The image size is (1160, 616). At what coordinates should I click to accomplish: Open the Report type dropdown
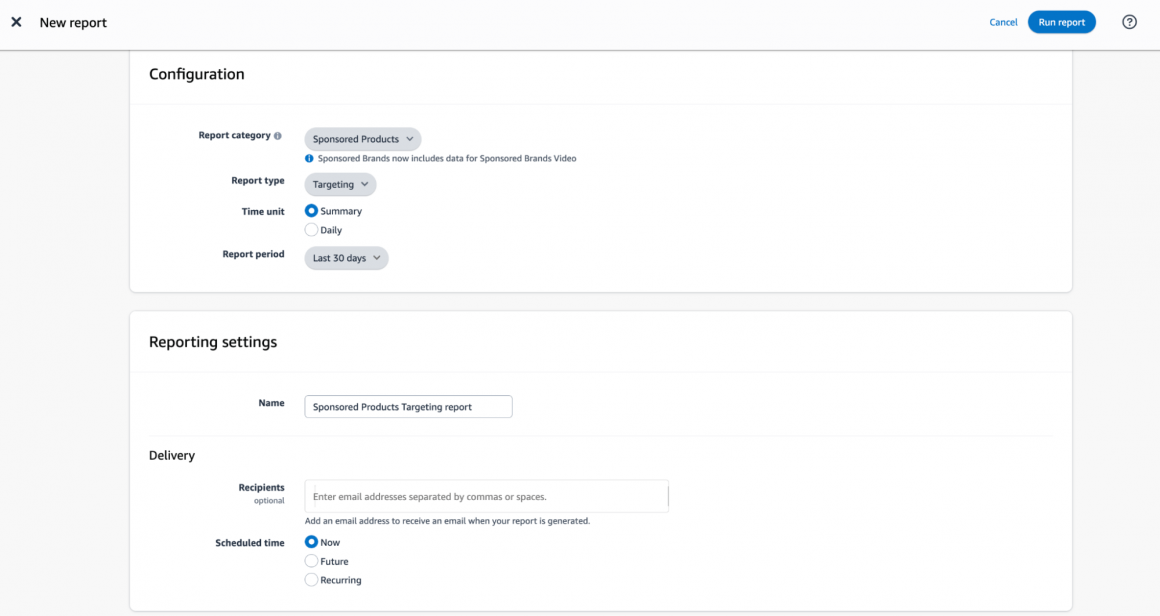tap(340, 184)
